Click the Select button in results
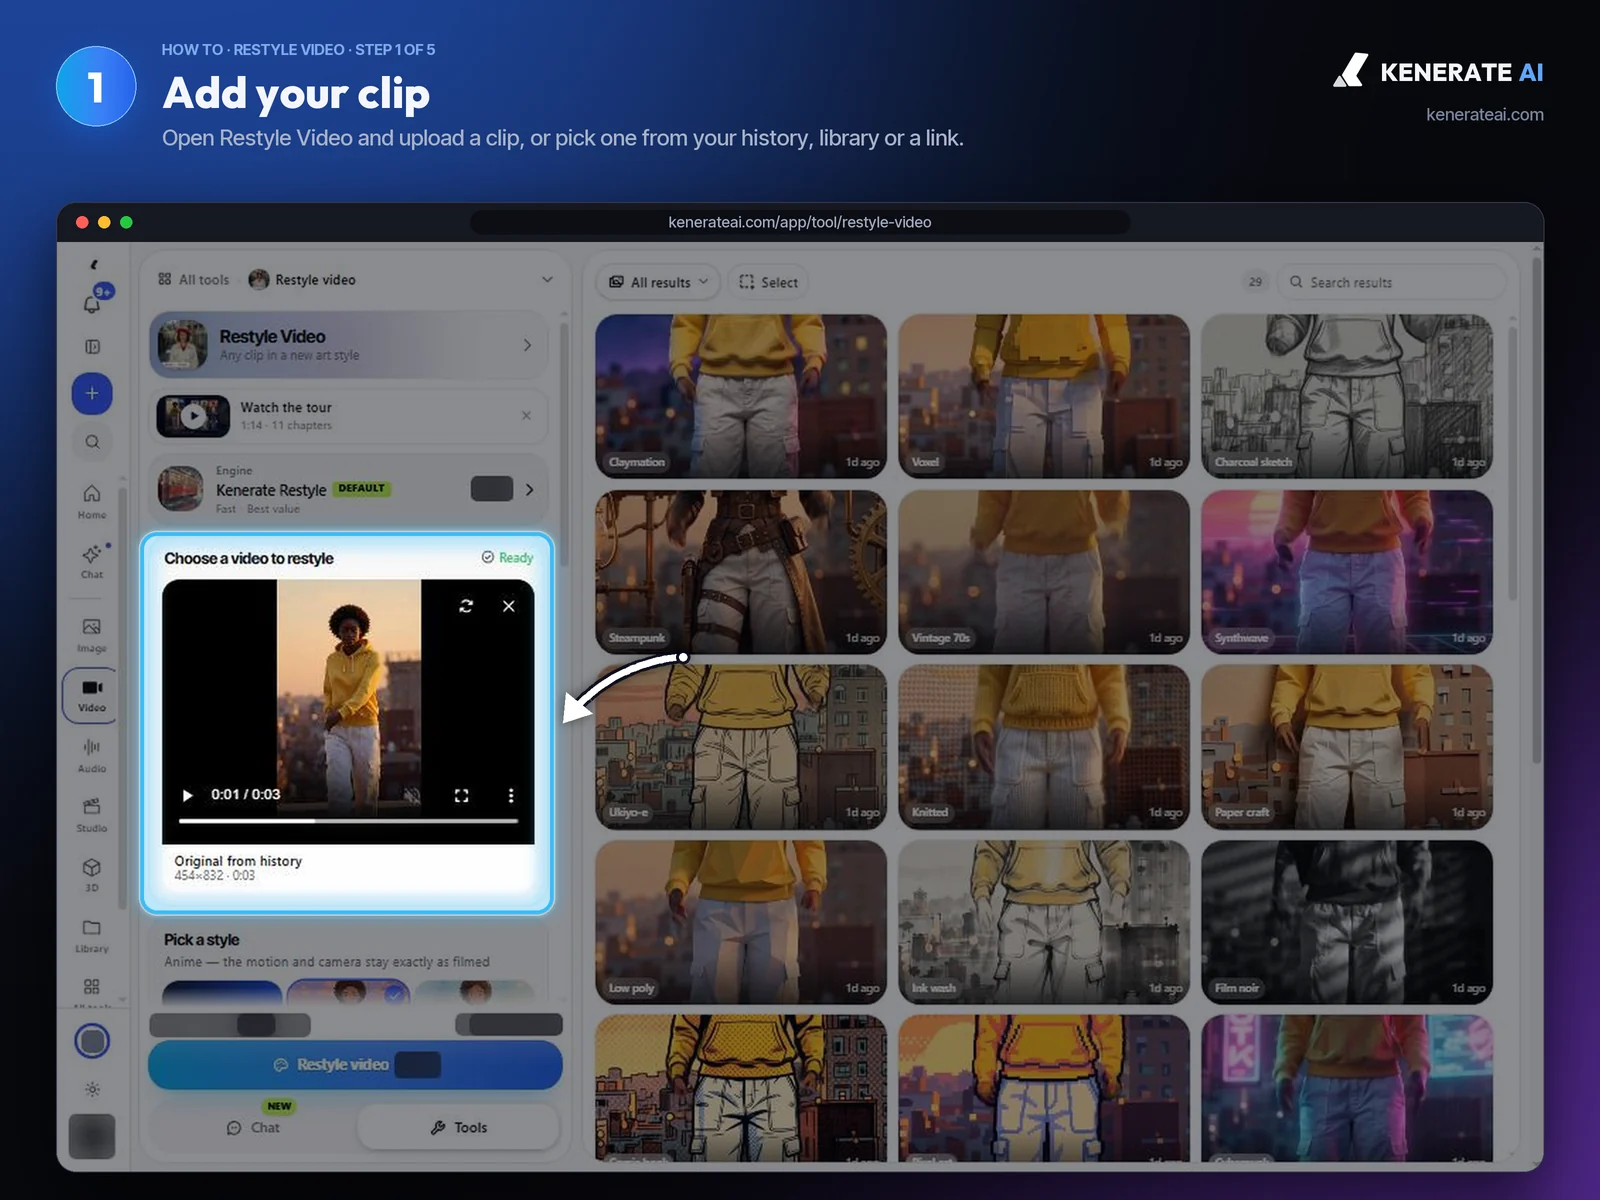1600x1200 pixels. (769, 282)
